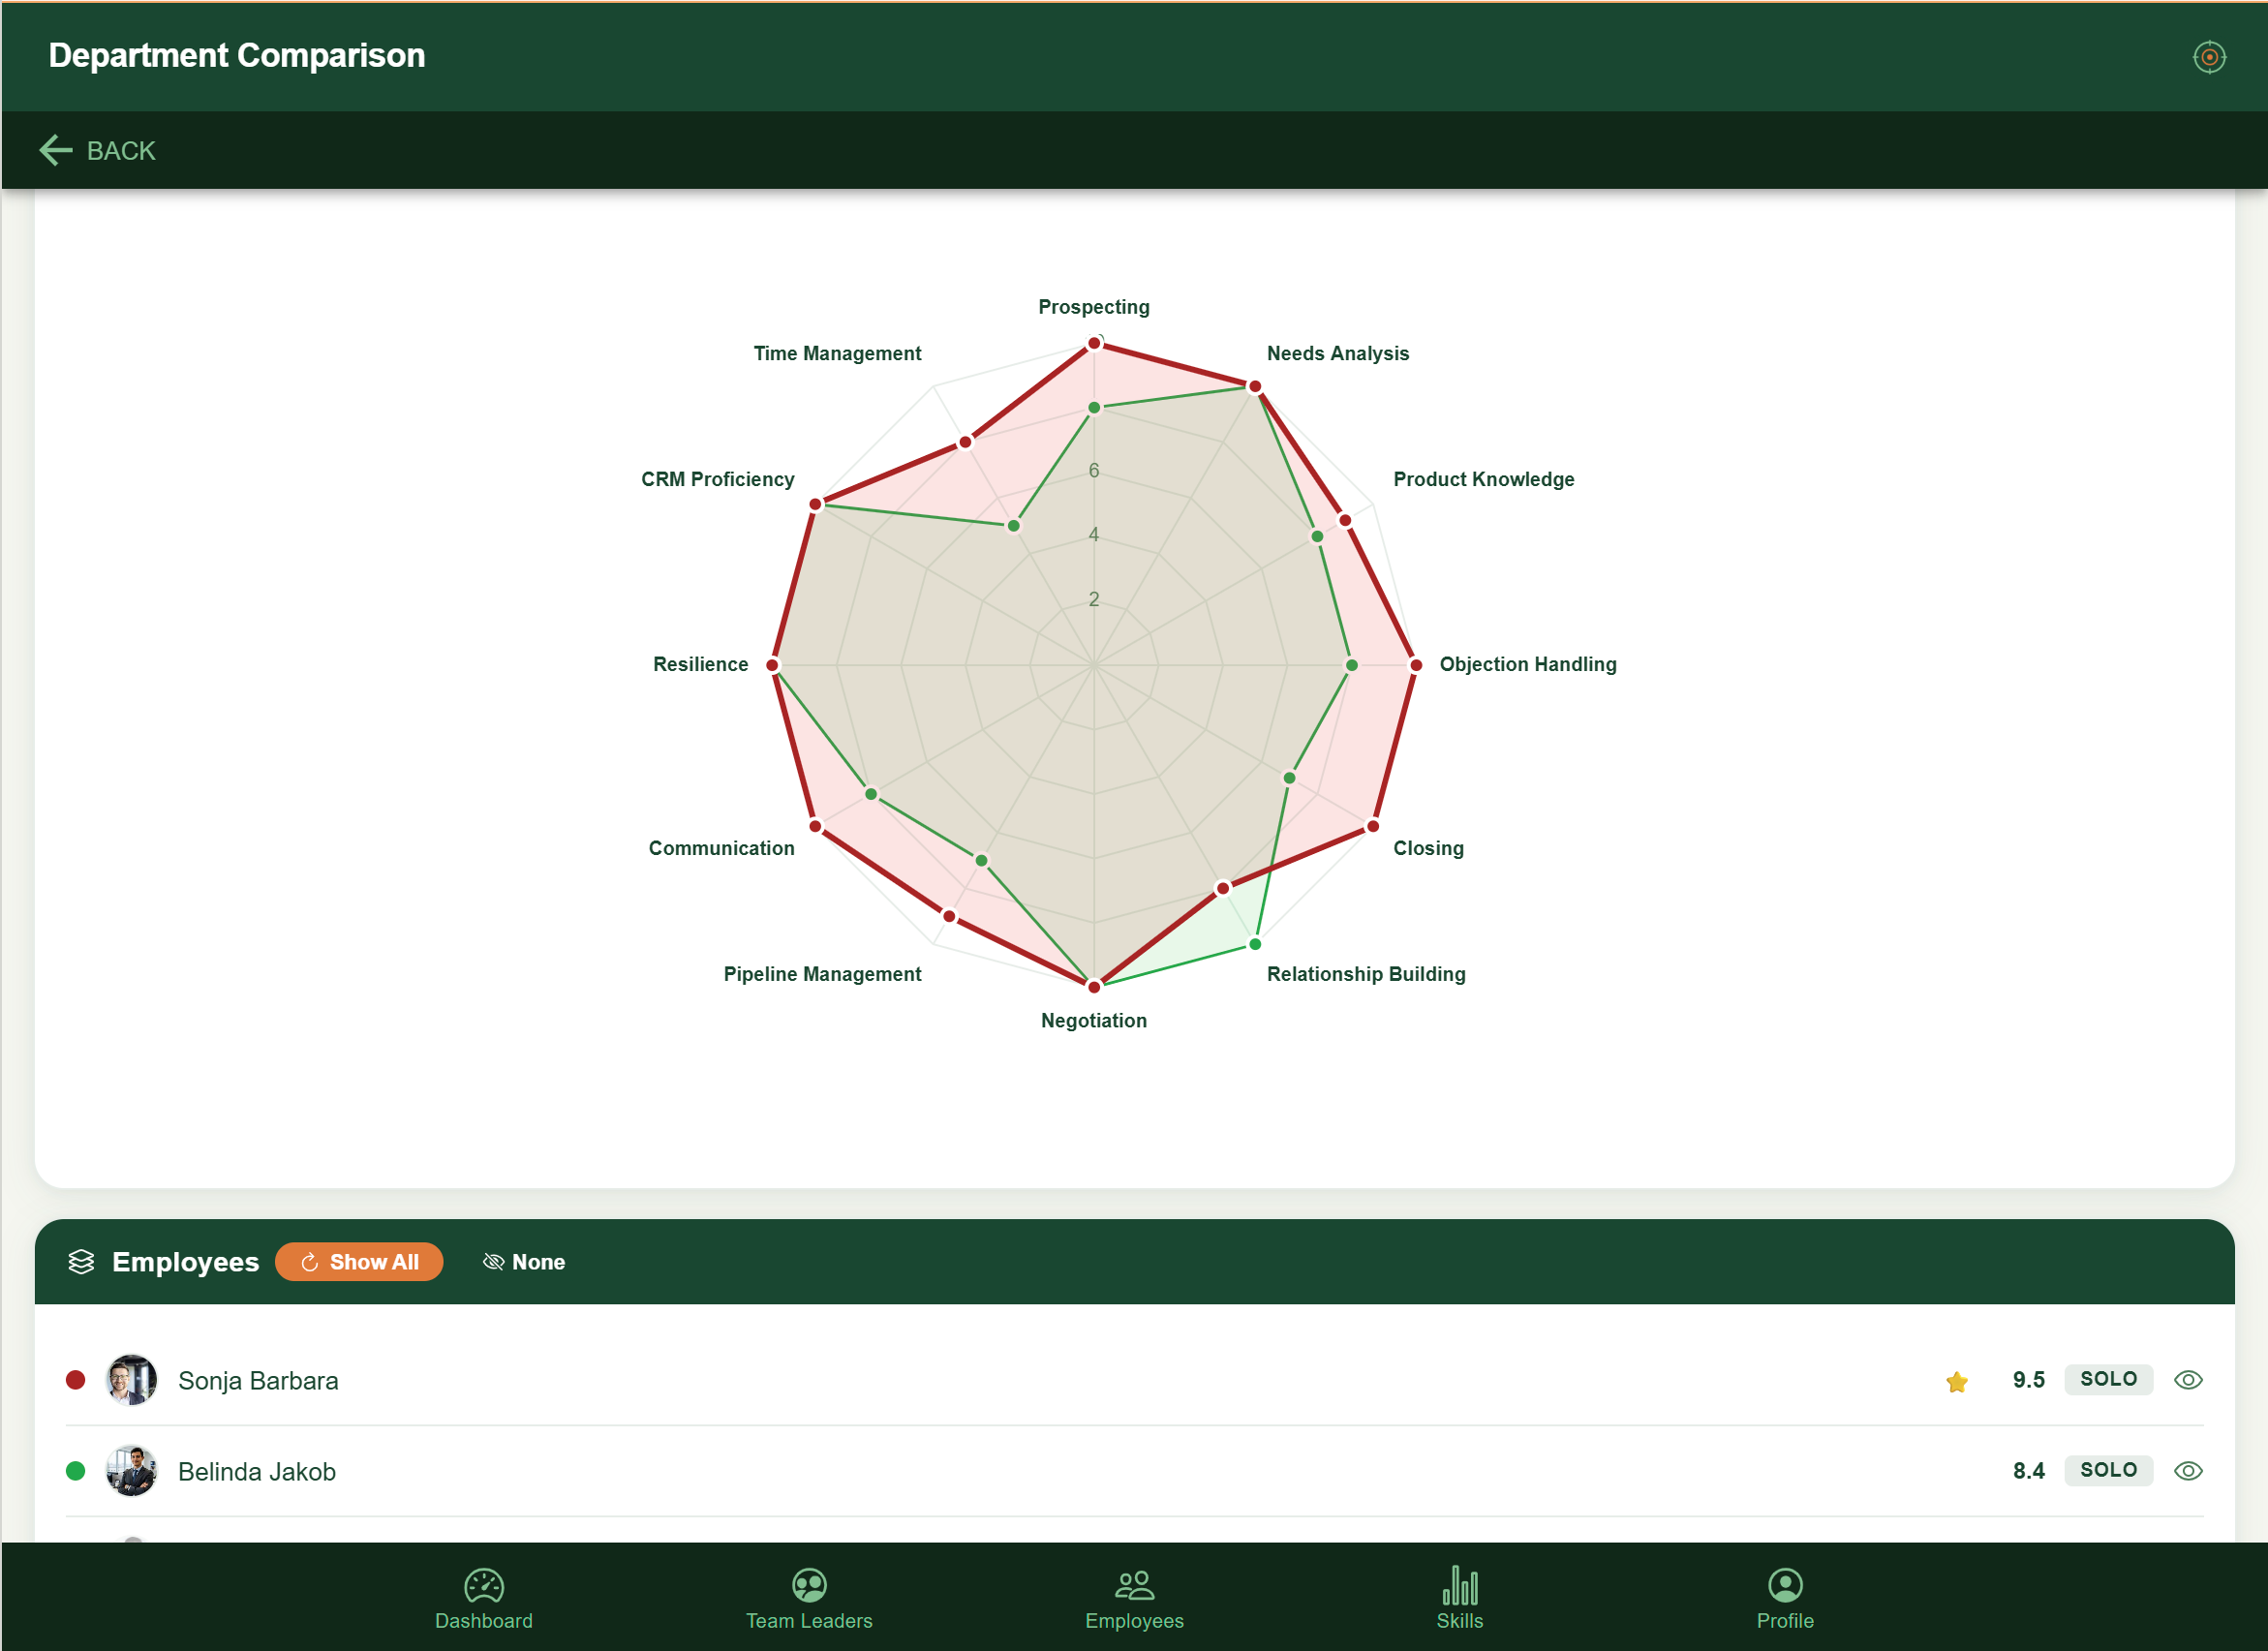
Task: Go back using the BACK label
Action: (121, 150)
